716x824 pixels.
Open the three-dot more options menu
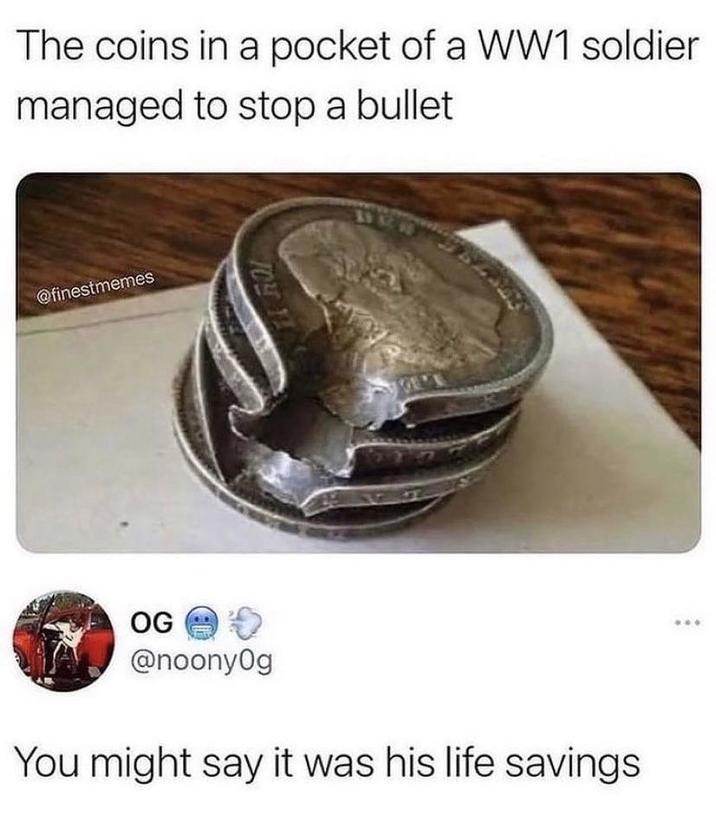[687, 624]
